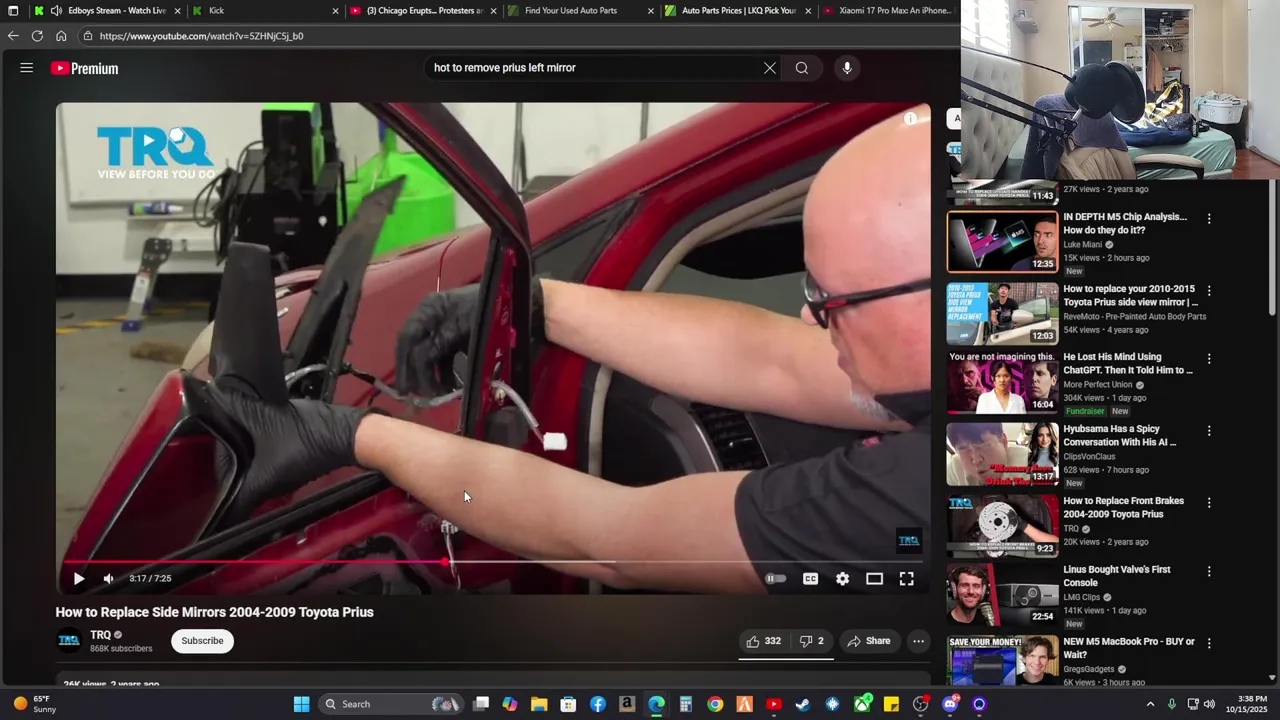
Task: Dislike the video with thumbs down
Action: (811, 641)
